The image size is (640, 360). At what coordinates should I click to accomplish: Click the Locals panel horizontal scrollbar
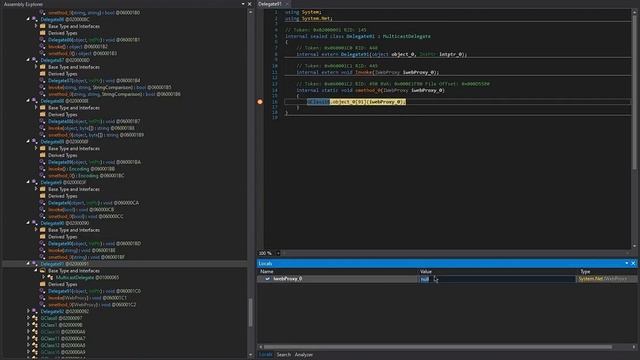pos(438,347)
